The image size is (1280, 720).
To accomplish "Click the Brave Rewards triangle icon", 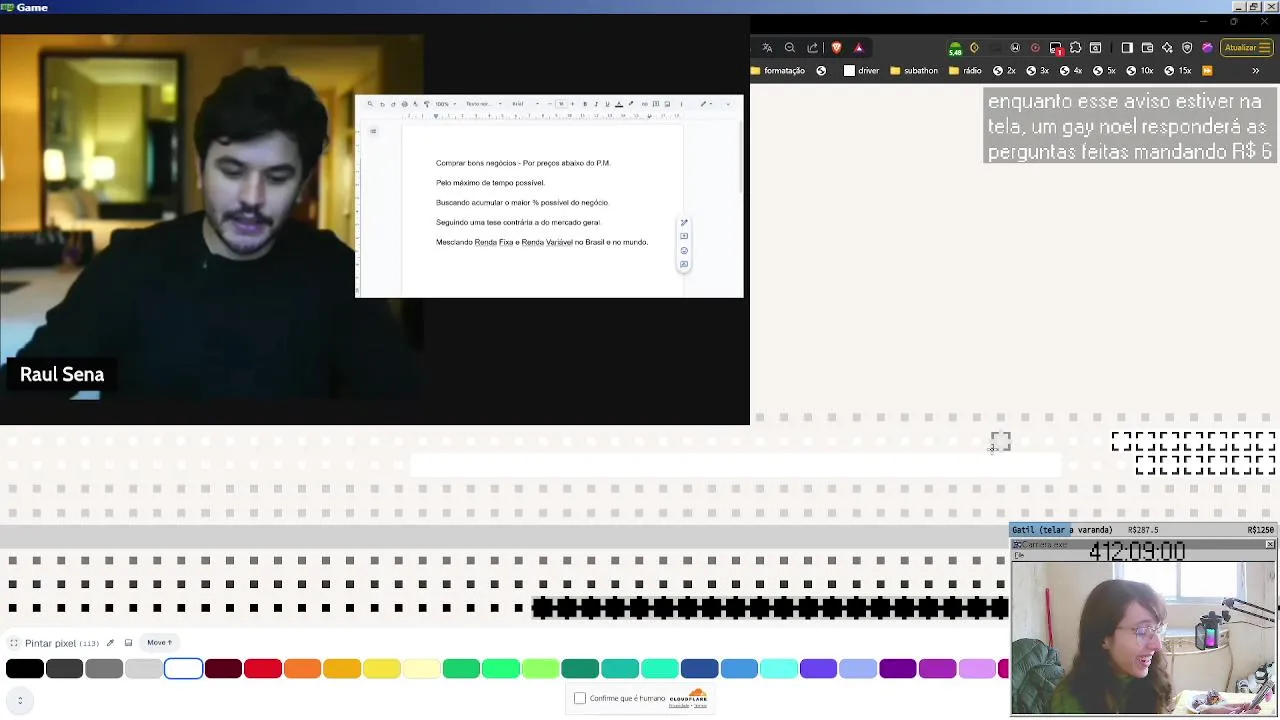I will [858, 47].
